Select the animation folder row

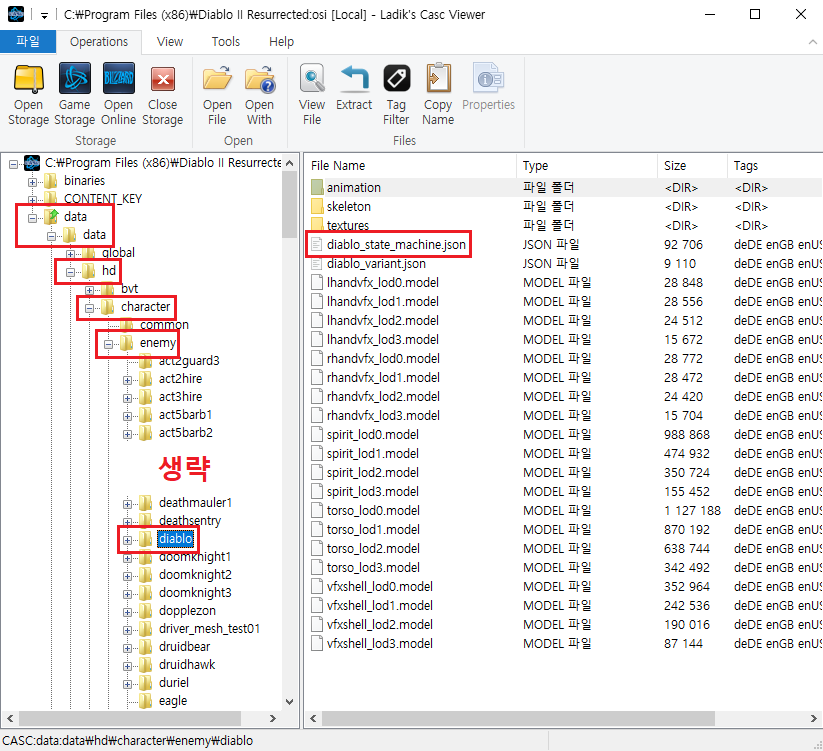click(x=564, y=187)
